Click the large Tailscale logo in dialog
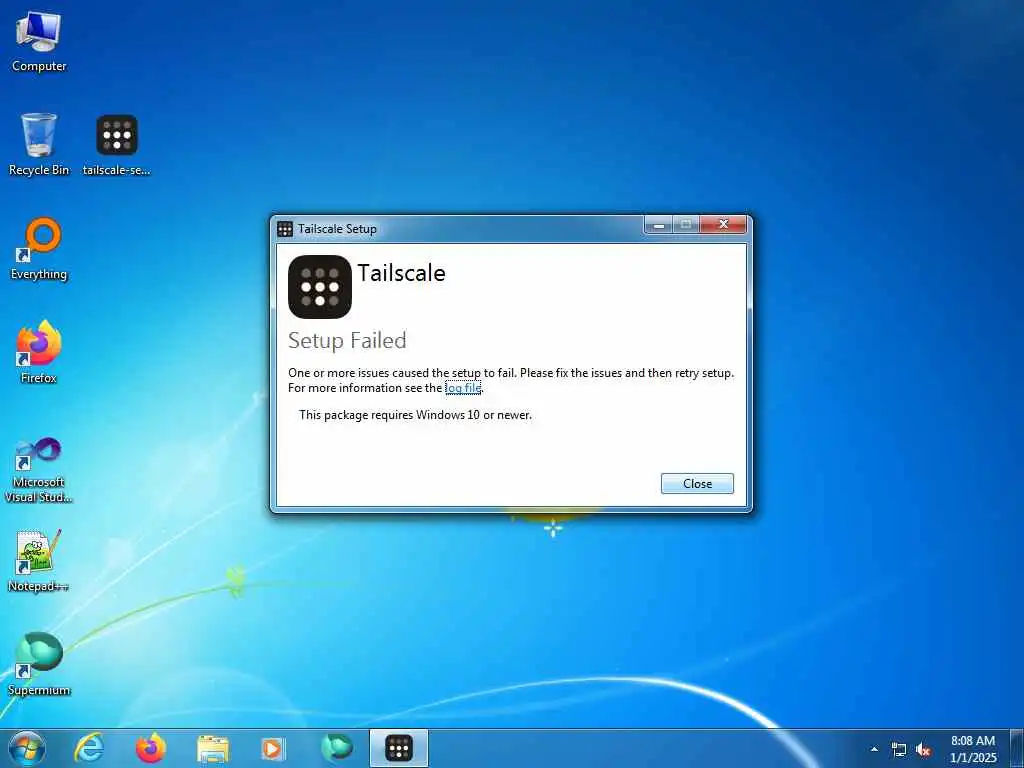Screen dimensions: 1024x768 coord(320,287)
